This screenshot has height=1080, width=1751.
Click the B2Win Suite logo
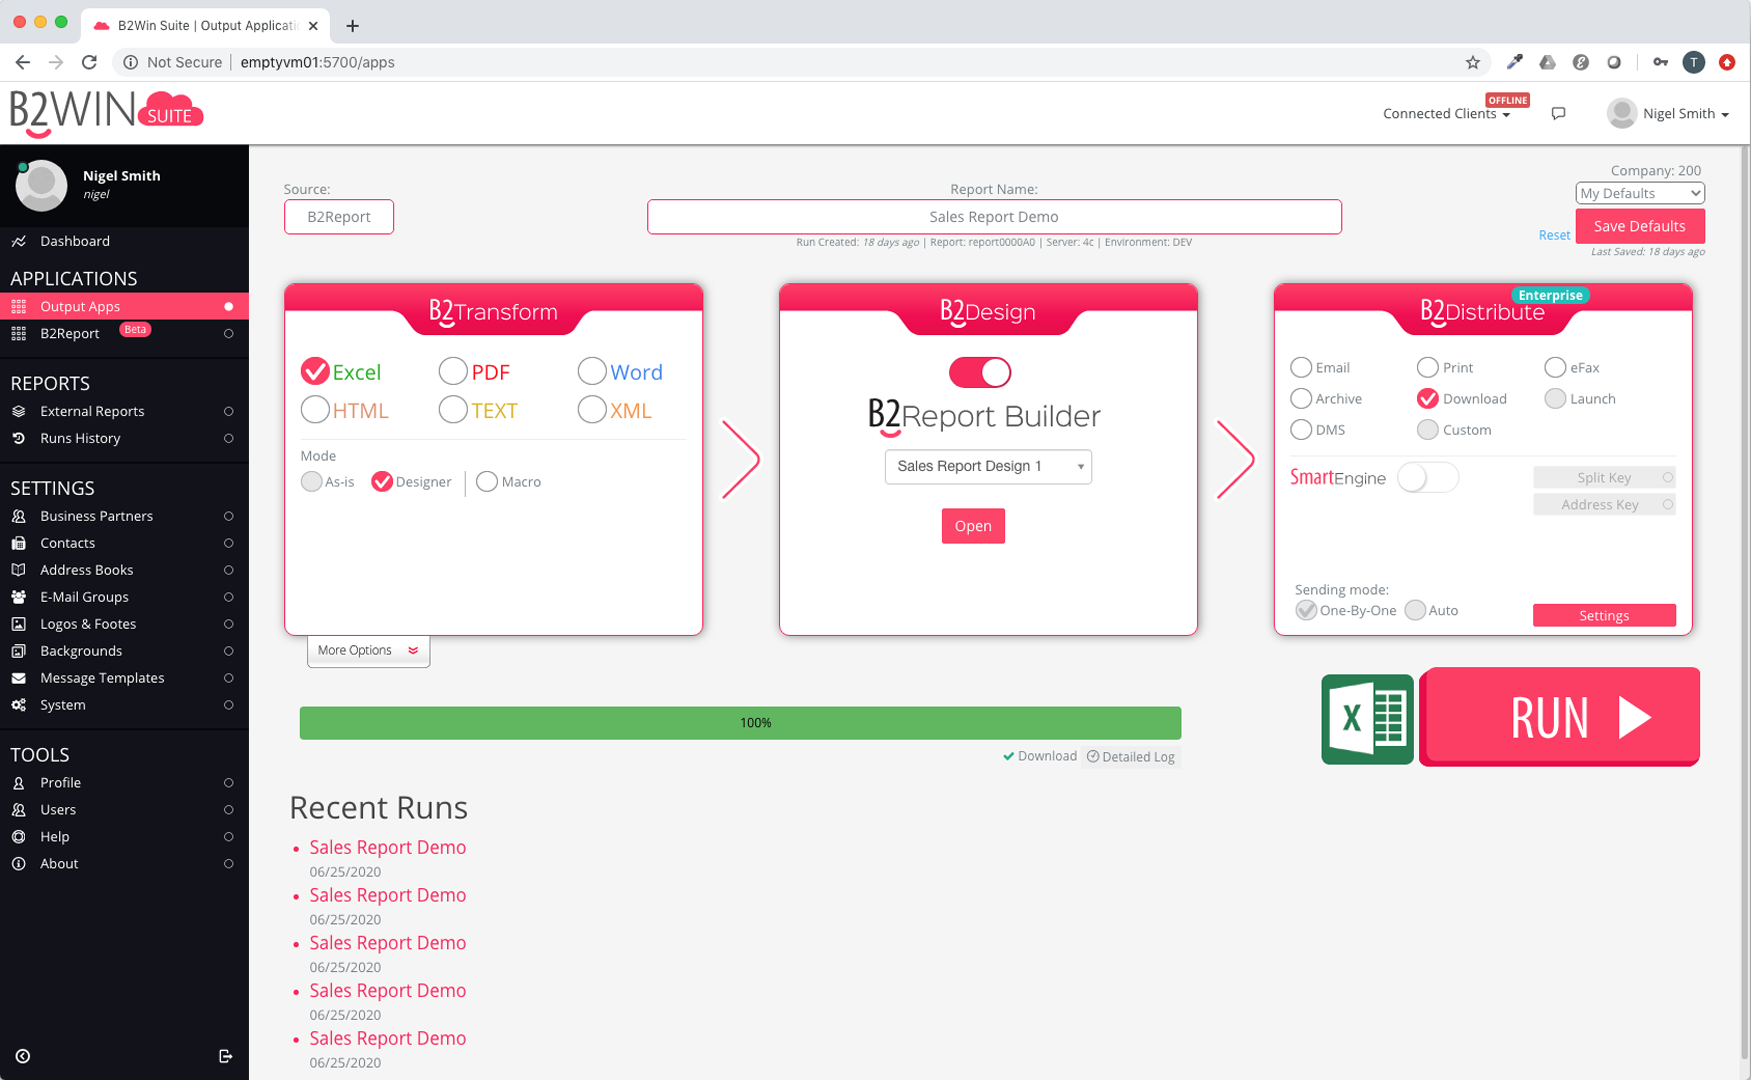tap(106, 113)
